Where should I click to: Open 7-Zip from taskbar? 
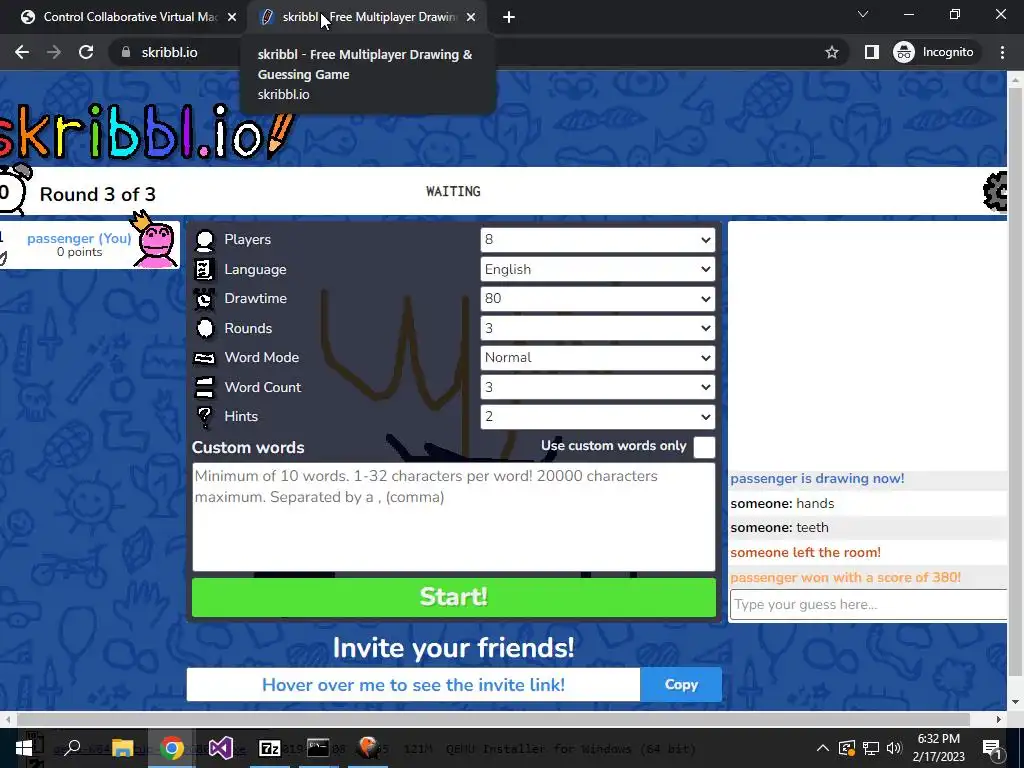coord(270,748)
